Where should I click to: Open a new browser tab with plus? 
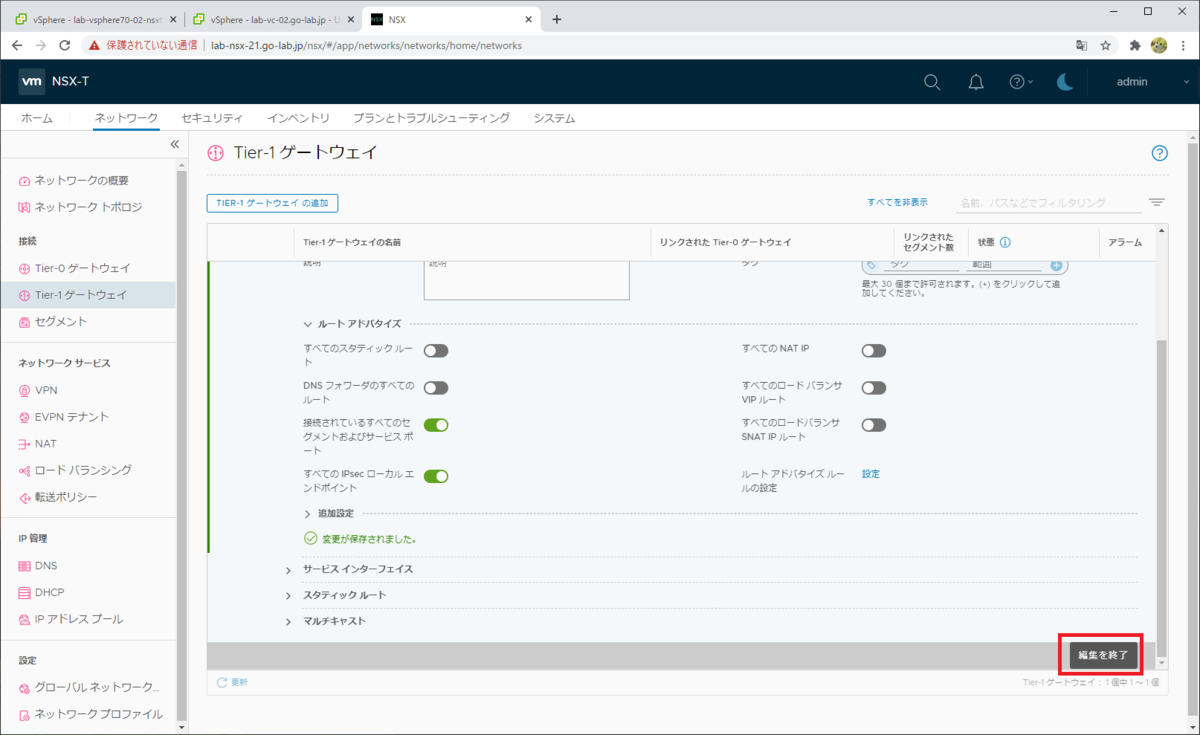click(x=557, y=19)
